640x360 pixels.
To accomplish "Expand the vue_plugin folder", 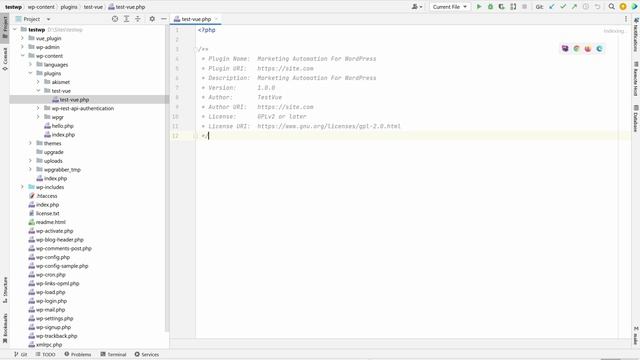I will 22,38.
